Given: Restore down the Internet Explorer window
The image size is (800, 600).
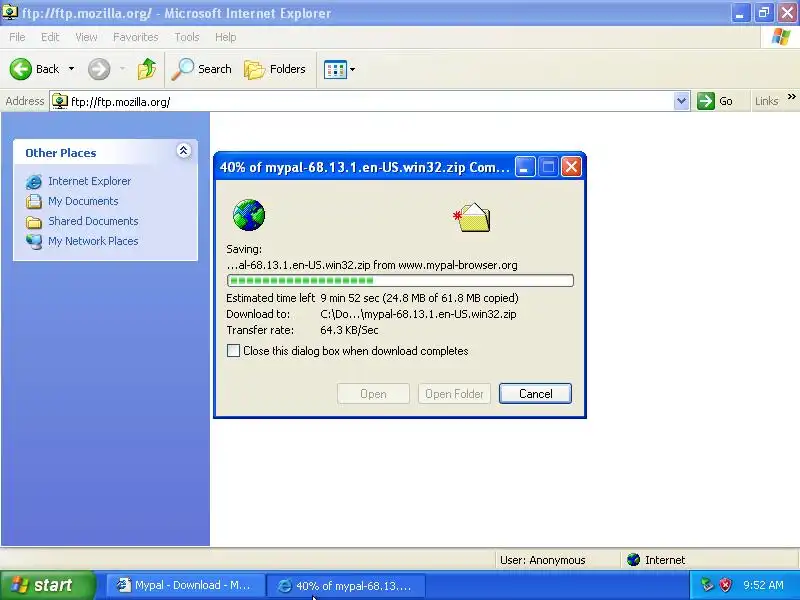Looking at the screenshot, I should click(763, 13).
